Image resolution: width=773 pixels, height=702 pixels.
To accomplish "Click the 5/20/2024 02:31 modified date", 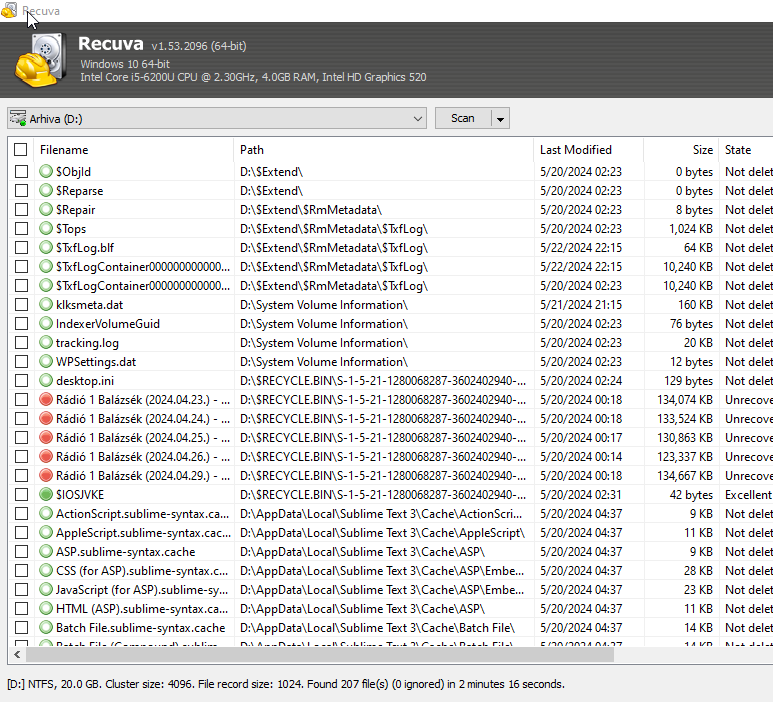I will coord(581,494).
